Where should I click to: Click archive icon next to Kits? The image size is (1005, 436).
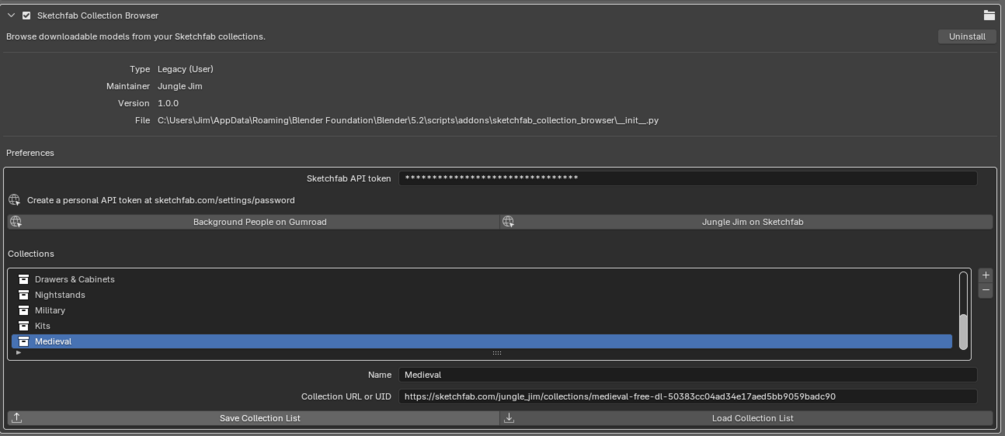point(24,326)
